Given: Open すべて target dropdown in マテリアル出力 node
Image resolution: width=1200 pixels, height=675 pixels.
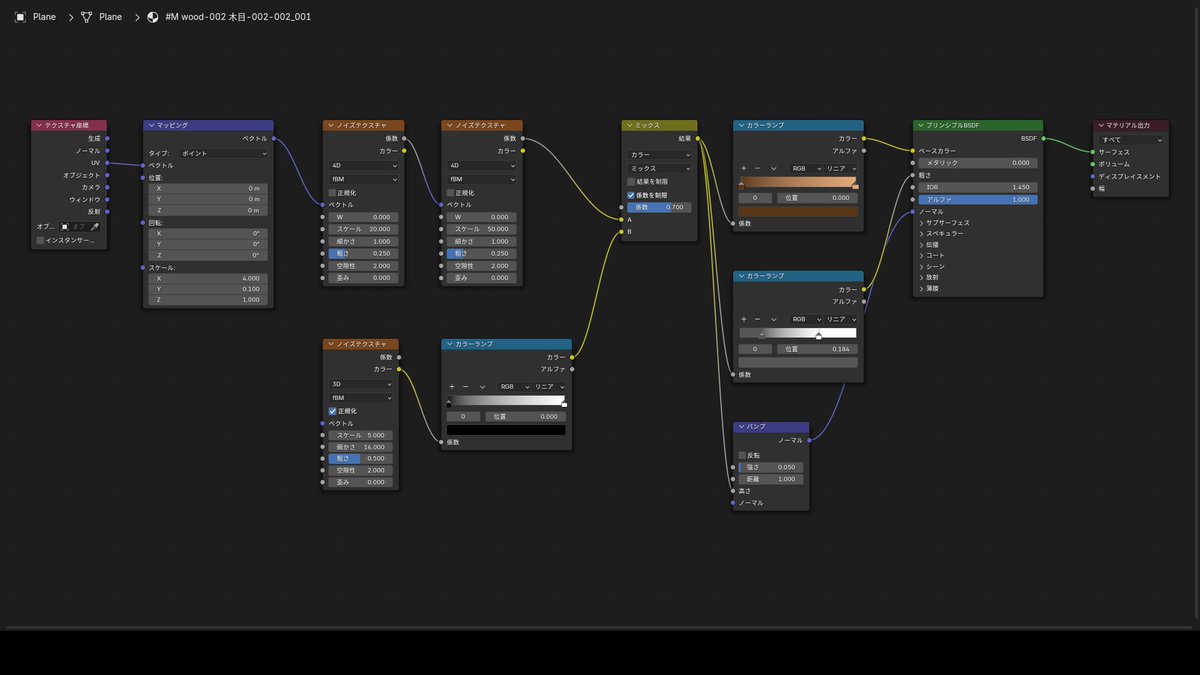Looking at the screenshot, I should coord(1132,140).
